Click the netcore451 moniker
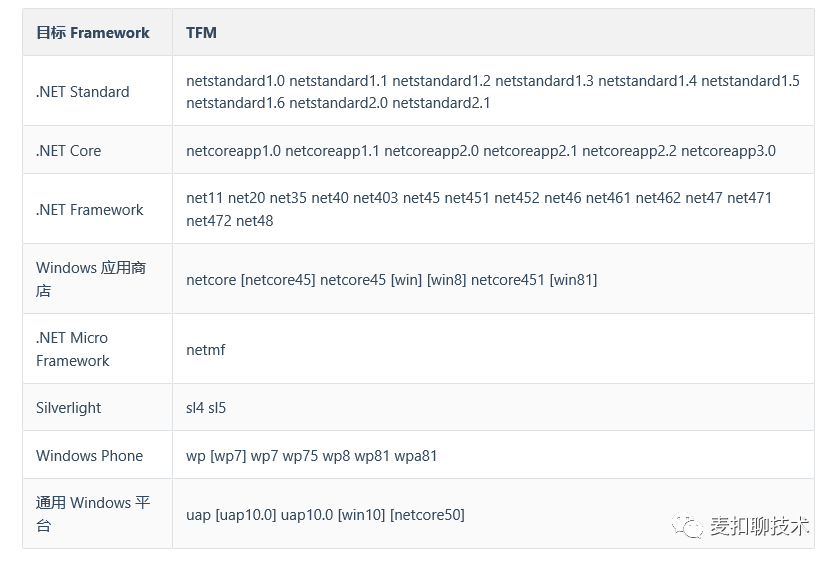The height and width of the screenshot is (562, 836). 508,280
